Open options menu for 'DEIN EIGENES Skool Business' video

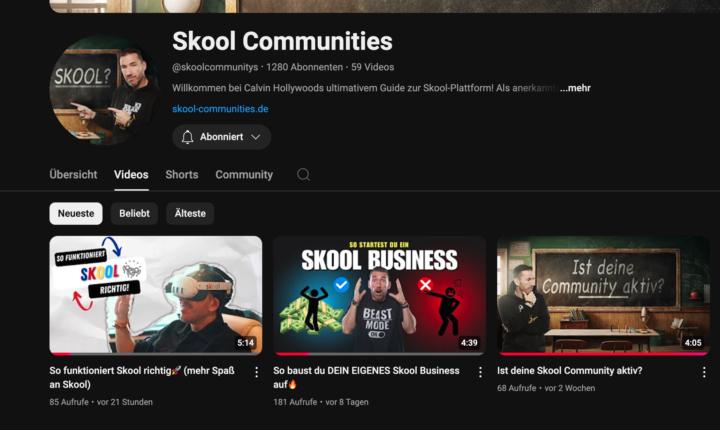(480, 372)
